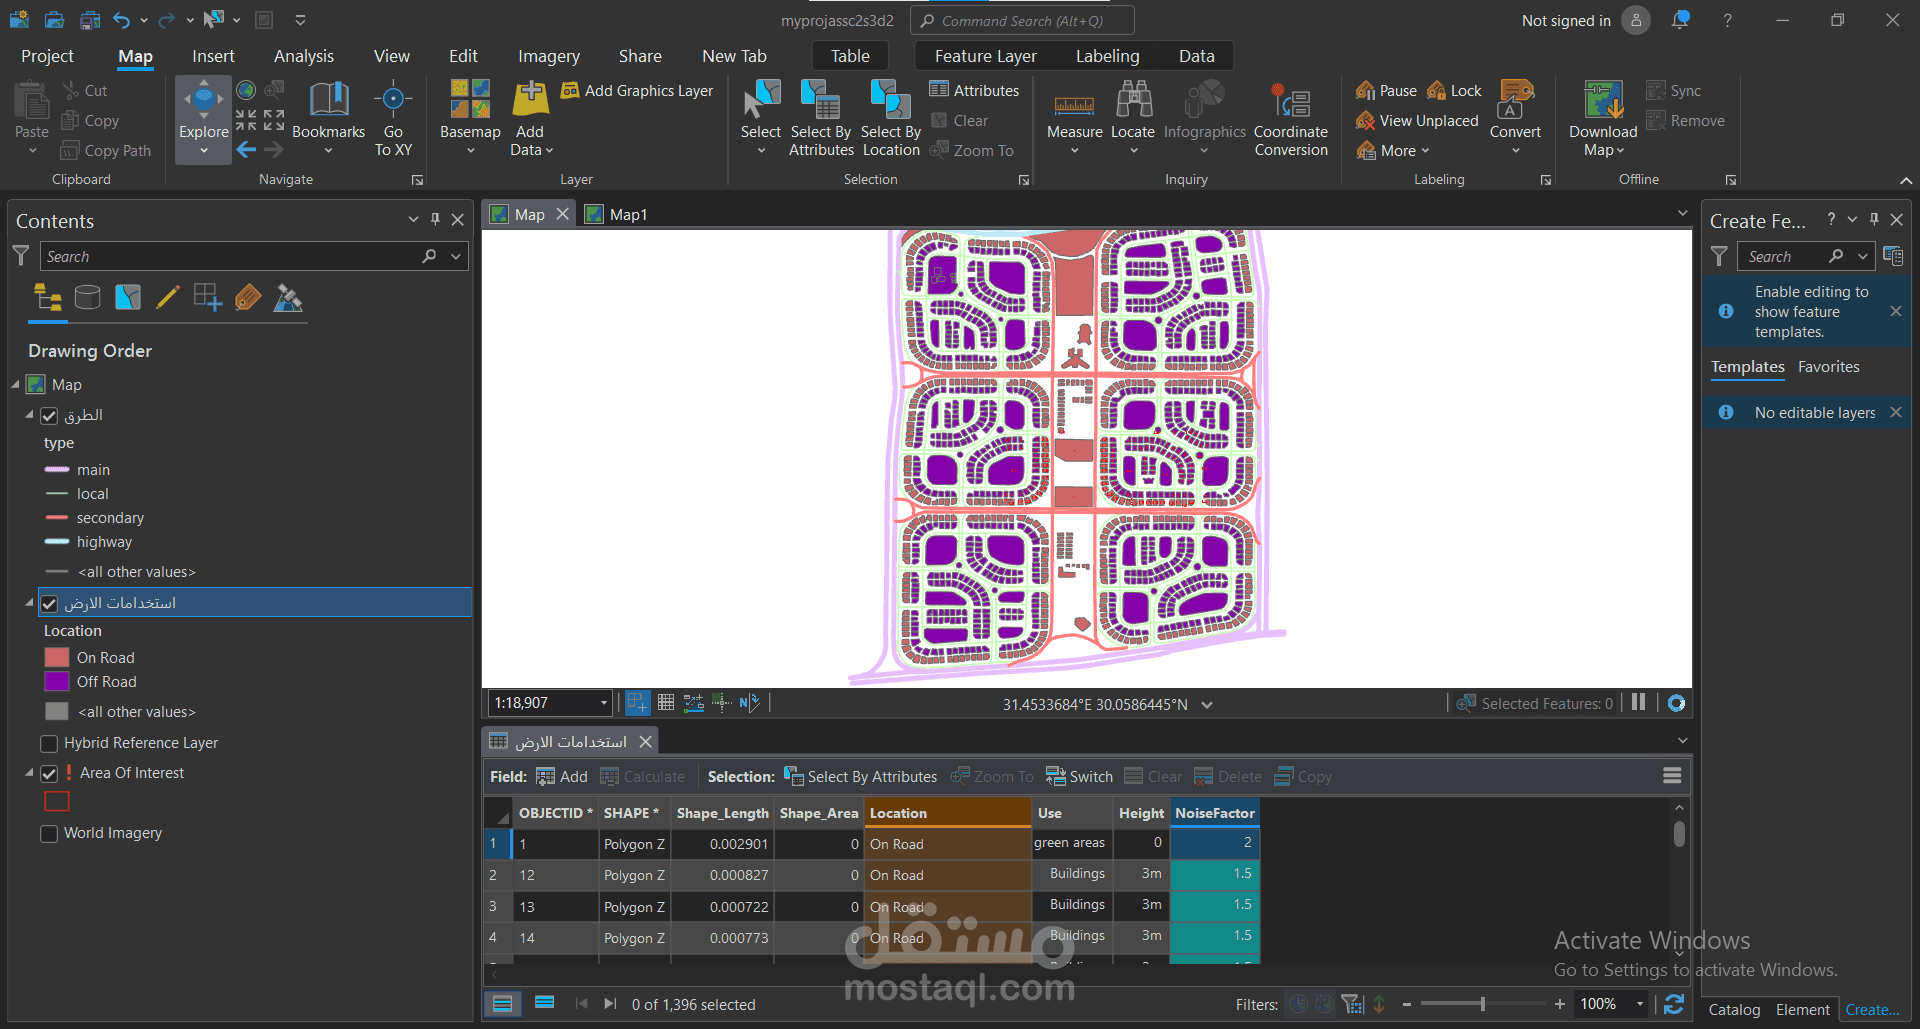Click the Off Road purple symbol swatch
The width and height of the screenshot is (1920, 1029).
(57, 682)
